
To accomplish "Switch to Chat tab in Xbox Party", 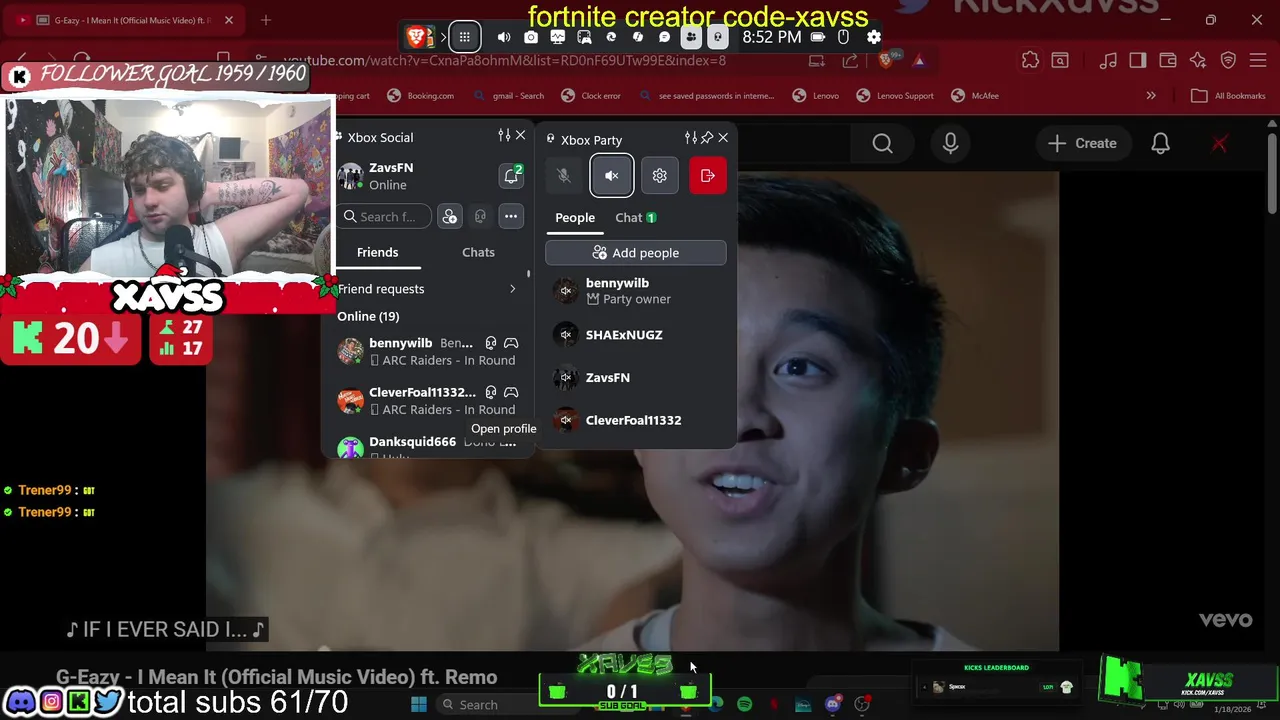I will [635, 217].
